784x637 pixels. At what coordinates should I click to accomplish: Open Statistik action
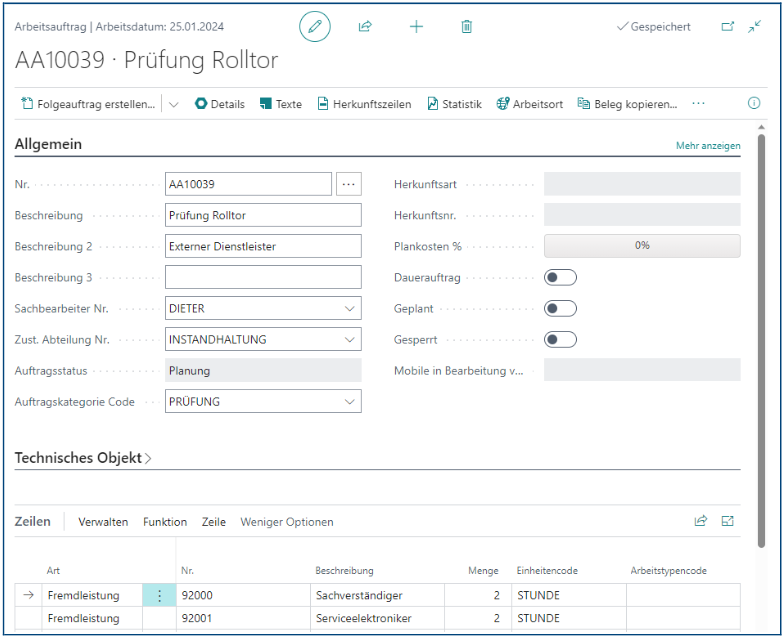point(454,104)
